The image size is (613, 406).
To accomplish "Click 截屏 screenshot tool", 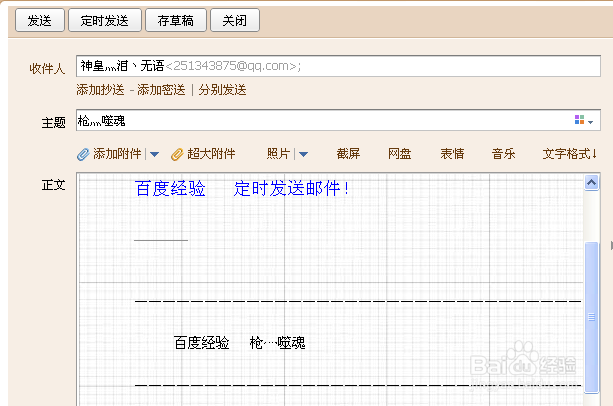I will (348, 154).
